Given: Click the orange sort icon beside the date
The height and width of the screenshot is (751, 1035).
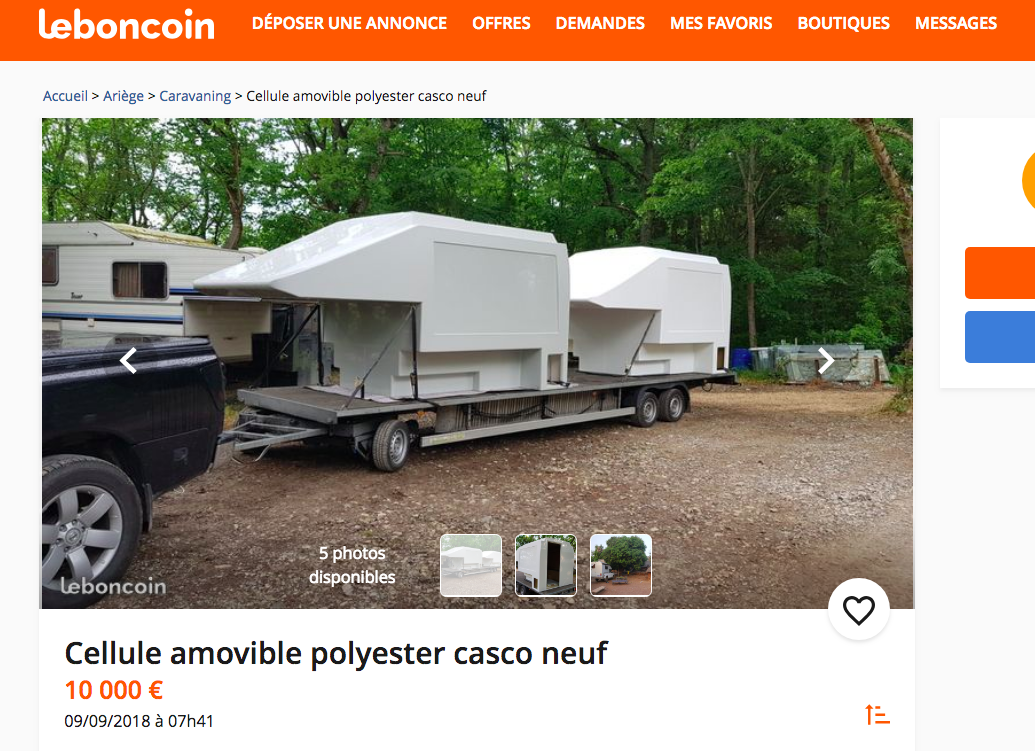Looking at the screenshot, I should click(877, 715).
